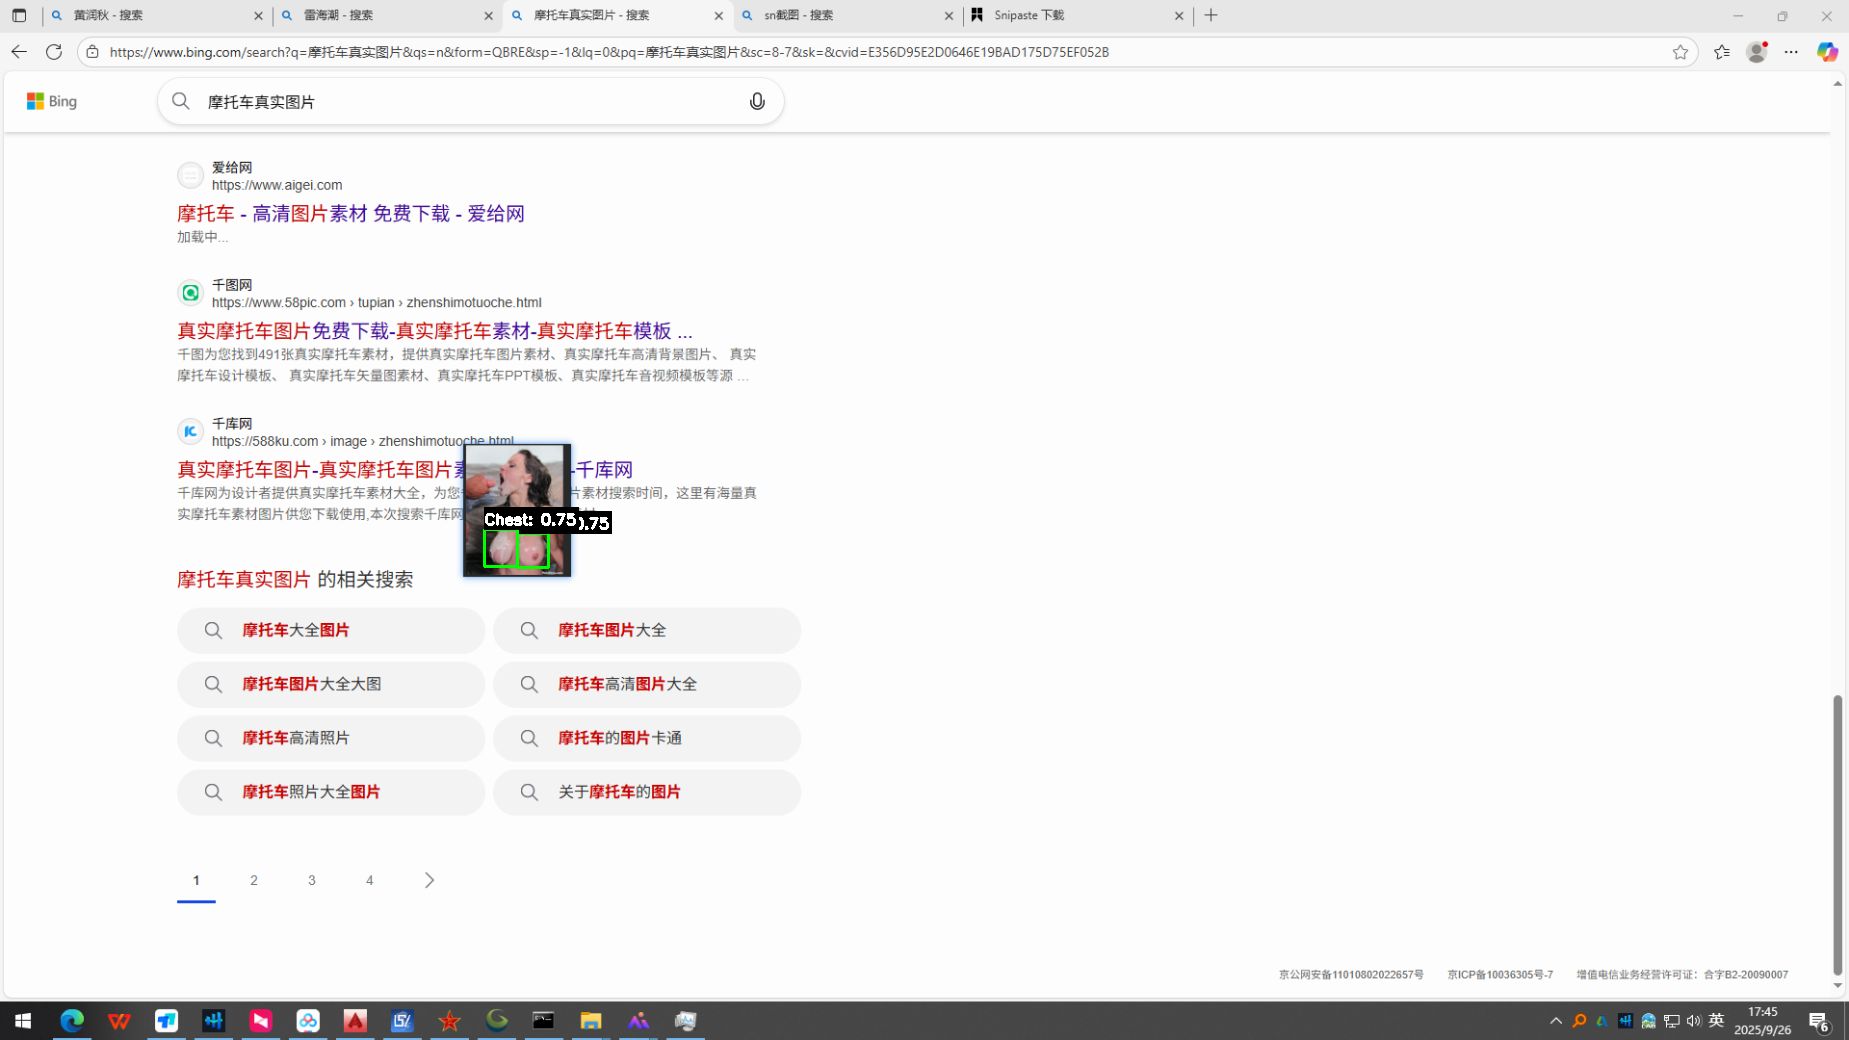Open the 爱给网 摩托车 高清图片素材 result

(x=350, y=213)
